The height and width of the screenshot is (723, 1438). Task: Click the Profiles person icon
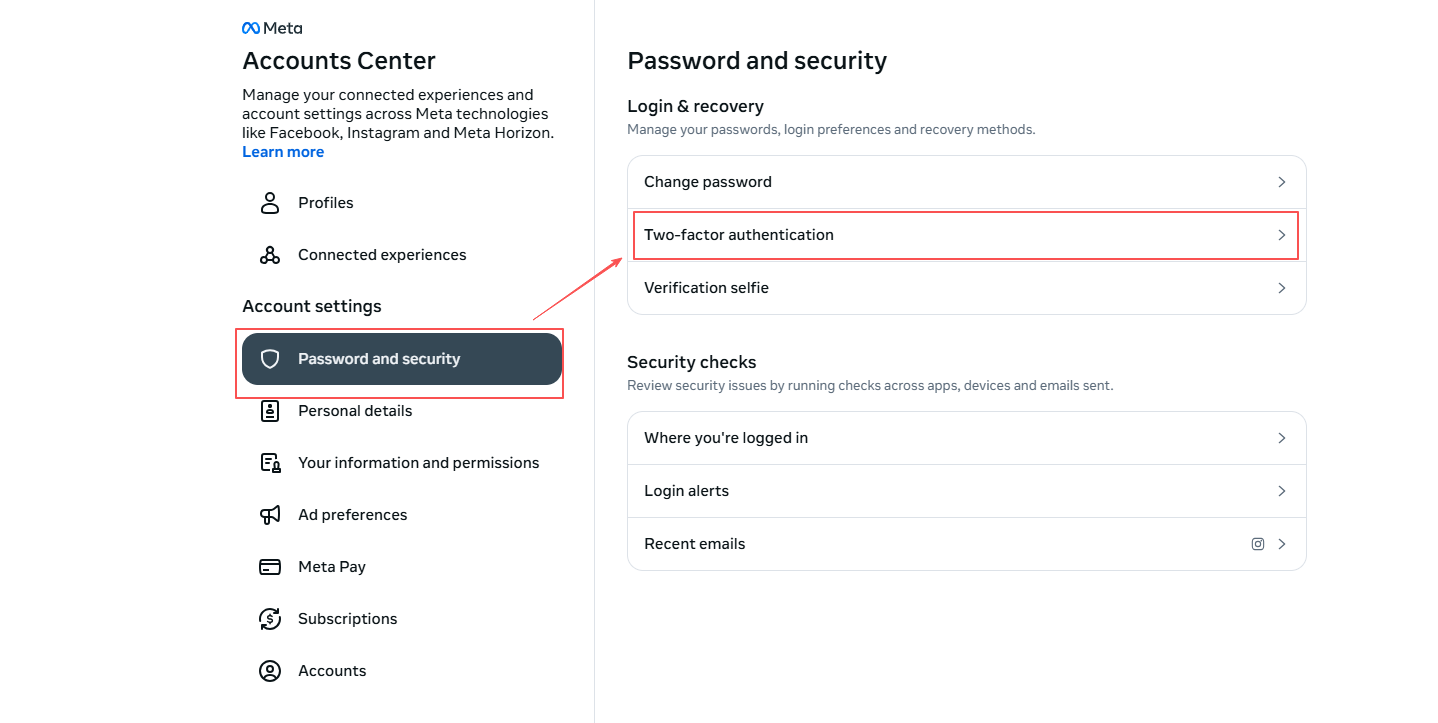point(270,203)
